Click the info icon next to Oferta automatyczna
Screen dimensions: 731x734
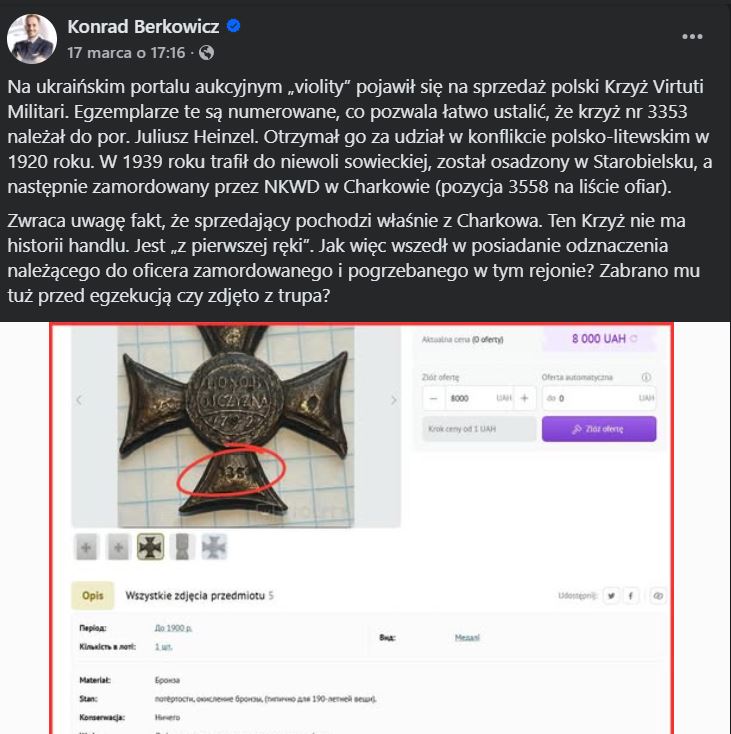pyautogui.click(x=646, y=378)
